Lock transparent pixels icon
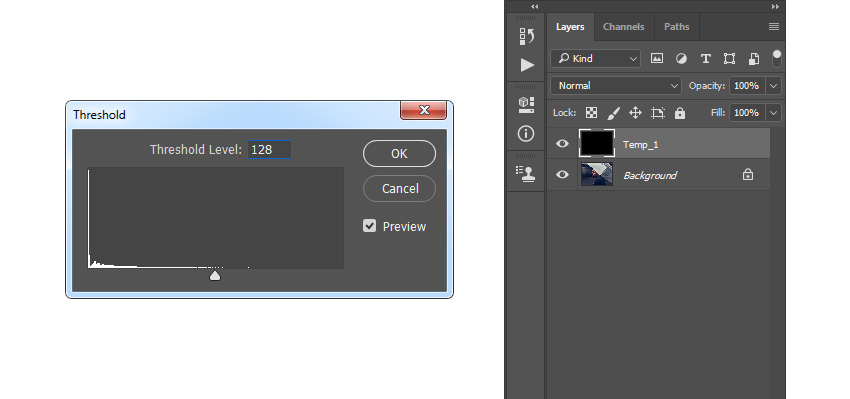Viewport: 850px width, 399px height. tap(591, 113)
